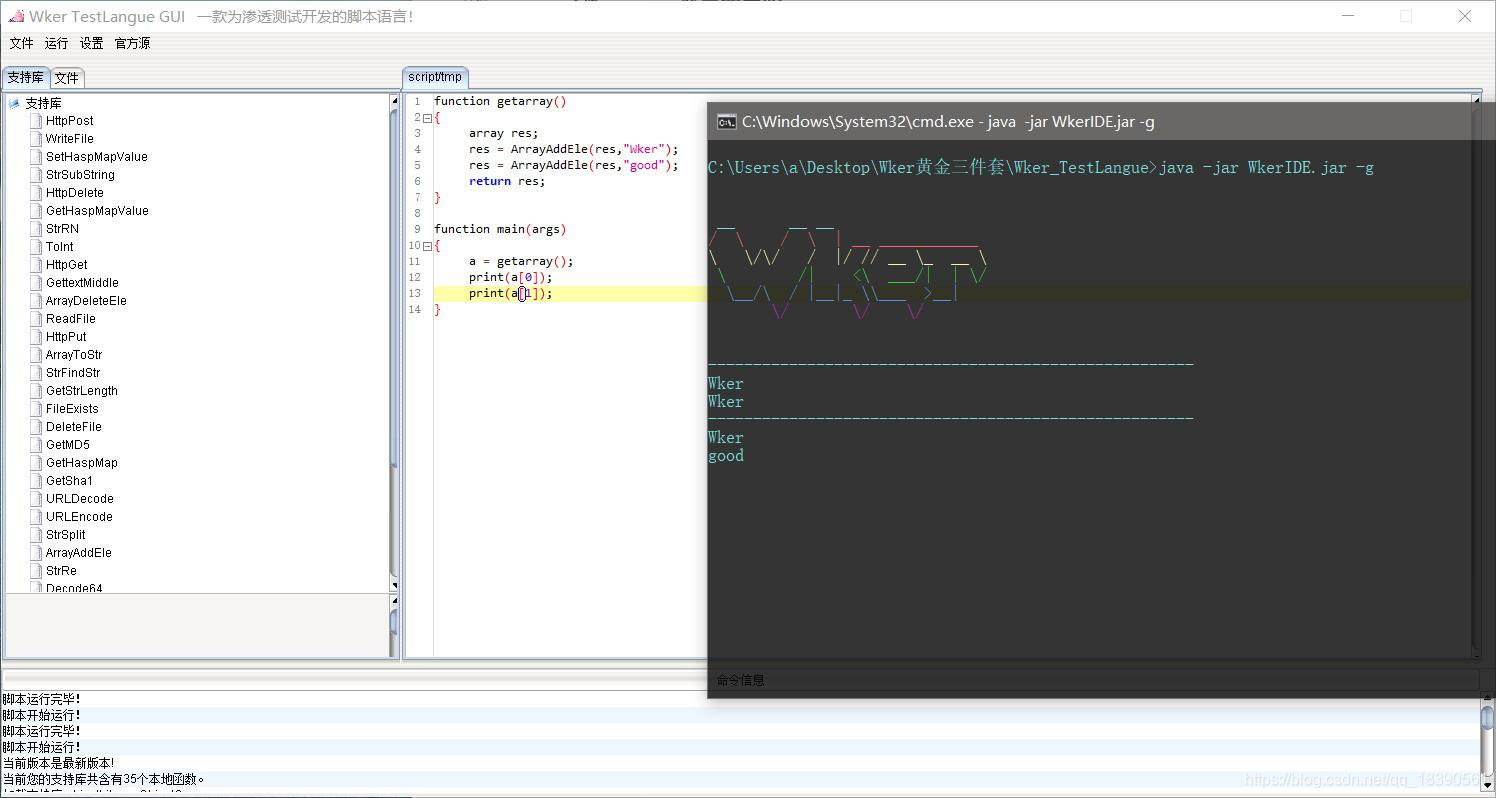The height and width of the screenshot is (798, 1496).
Task: Switch to the 文件 sidebar tab
Action: 67,78
